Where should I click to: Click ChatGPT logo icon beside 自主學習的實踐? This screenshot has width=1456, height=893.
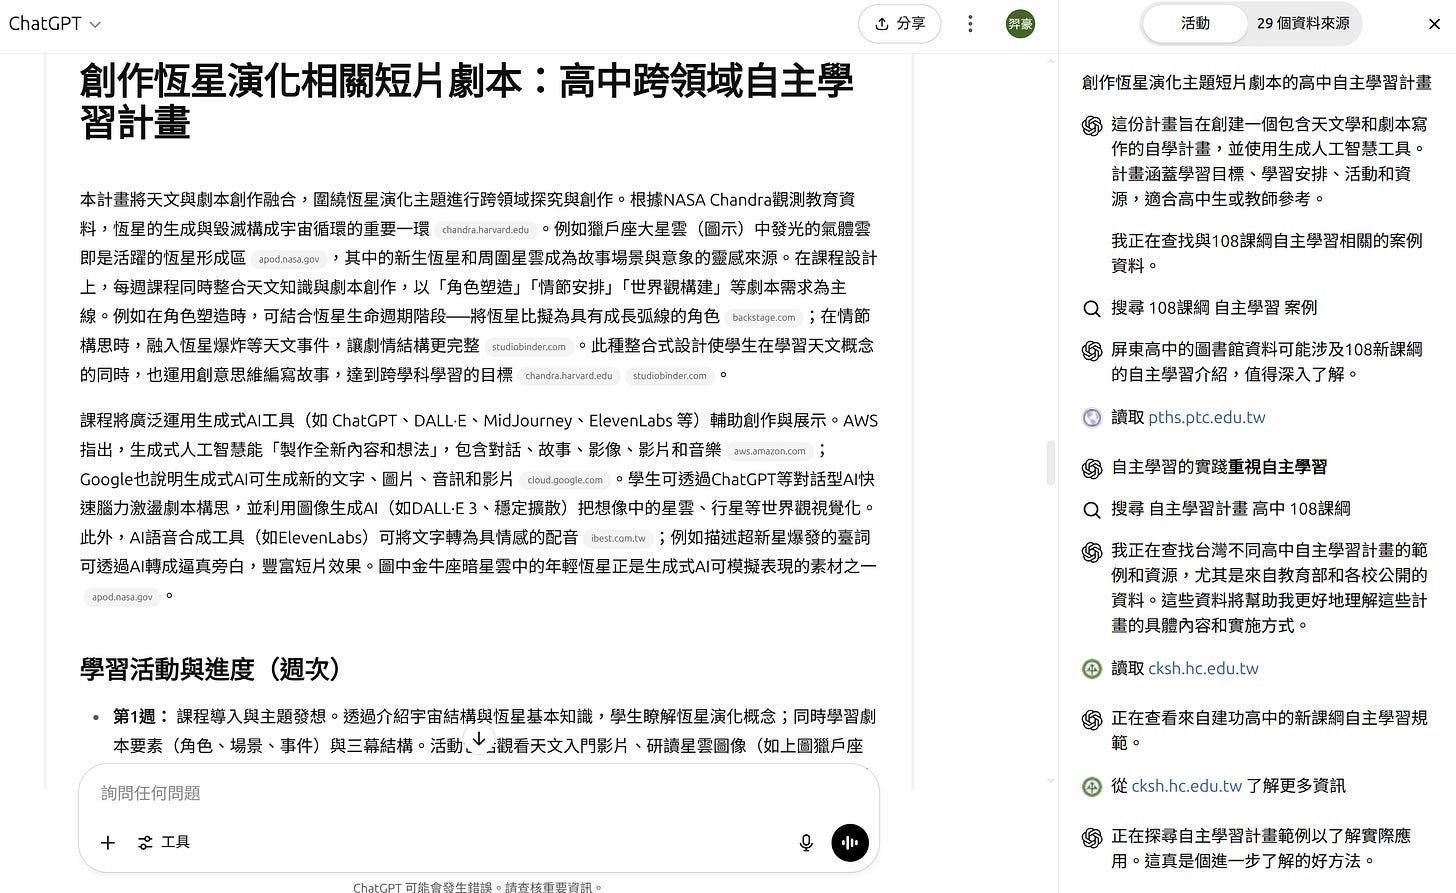1092,468
